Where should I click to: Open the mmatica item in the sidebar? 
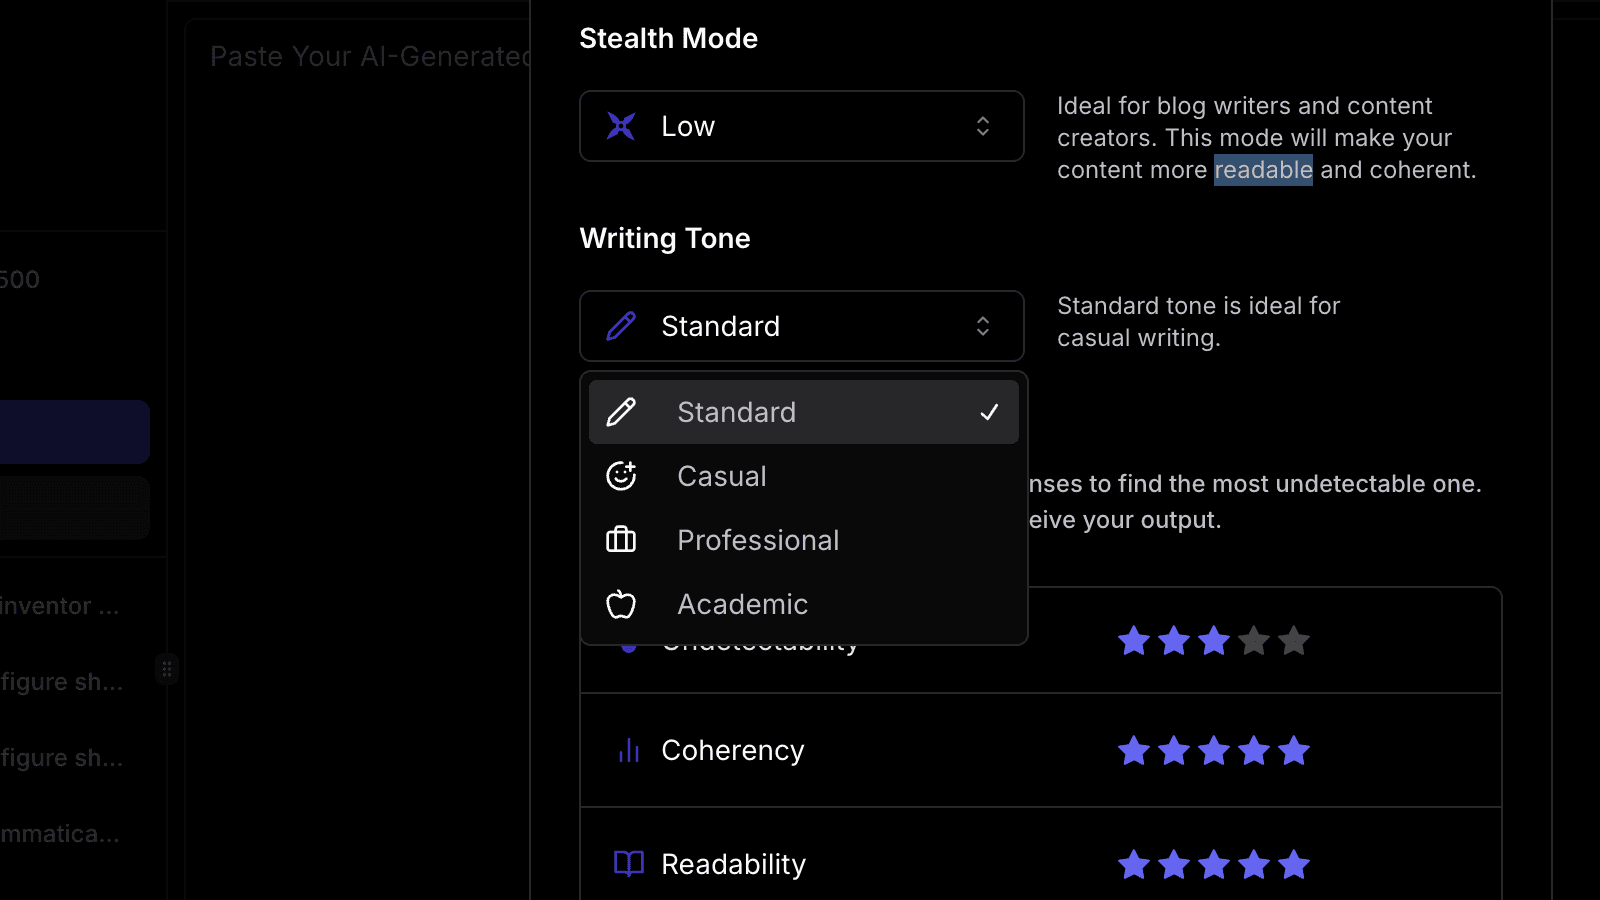pos(60,833)
